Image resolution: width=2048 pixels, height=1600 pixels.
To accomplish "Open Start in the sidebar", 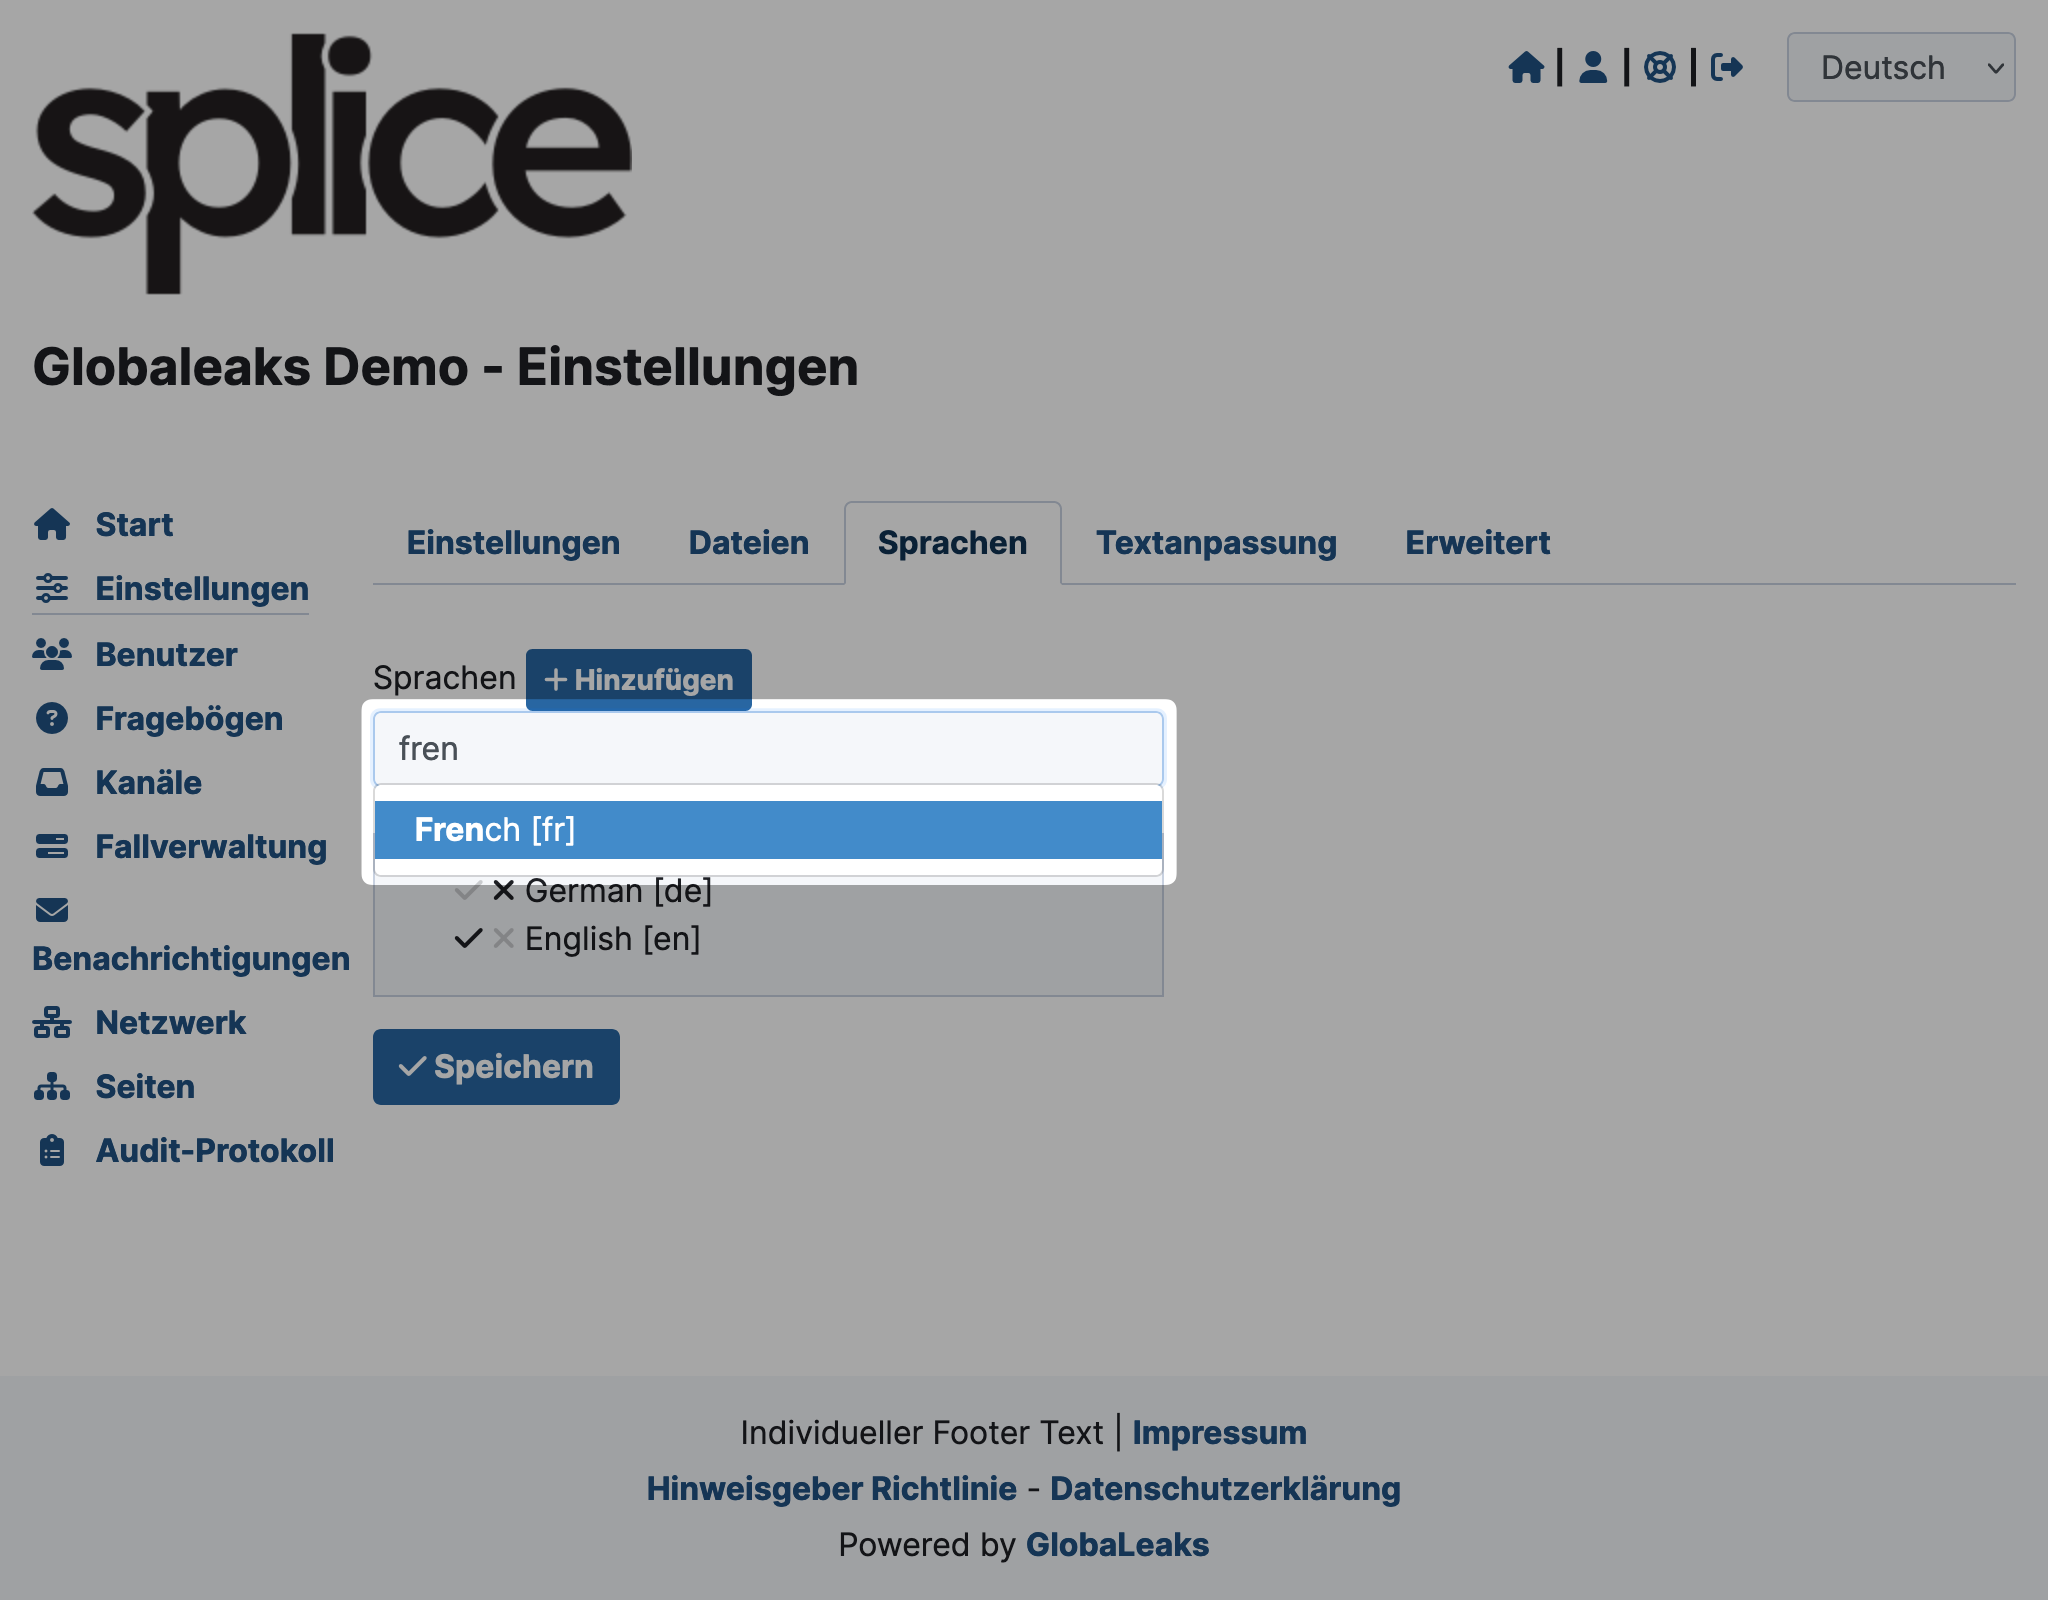I will [134, 524].
